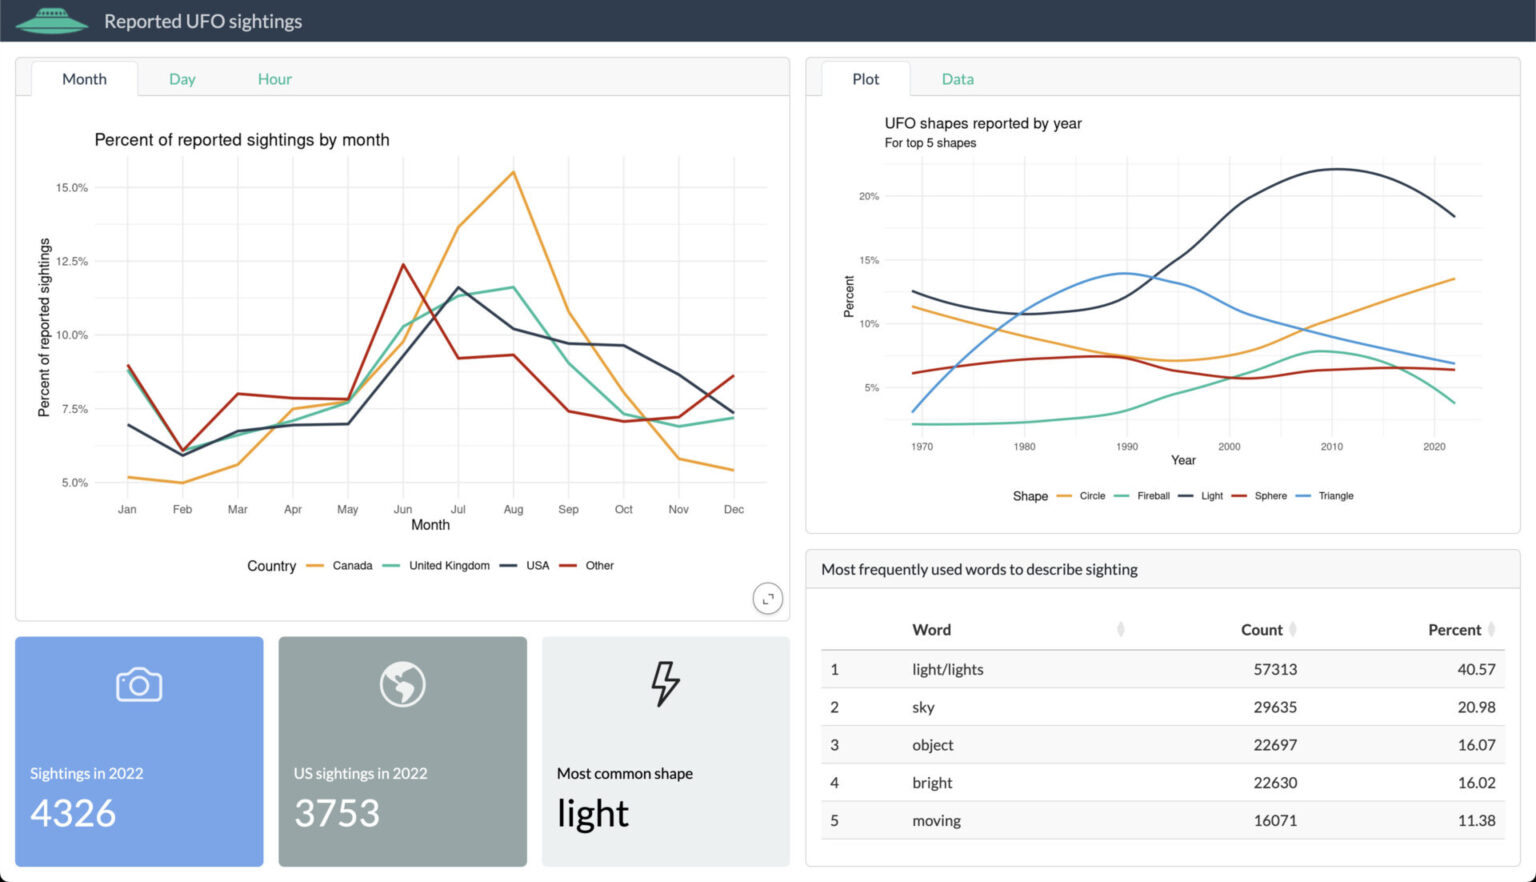
Task: Click the lightning bolt icon above 'light'
Action: tap(663, 684)
